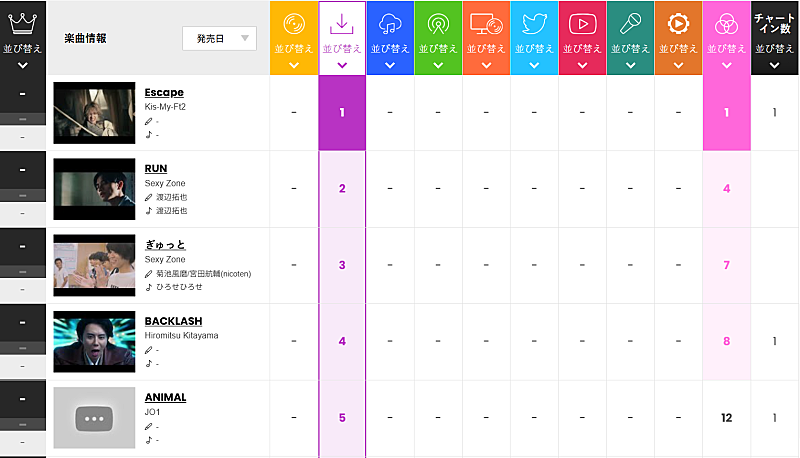The width and height of the screenshot is (800, 458).
Task: Click the purple download chart icon
Action: (x=342, y=24)
